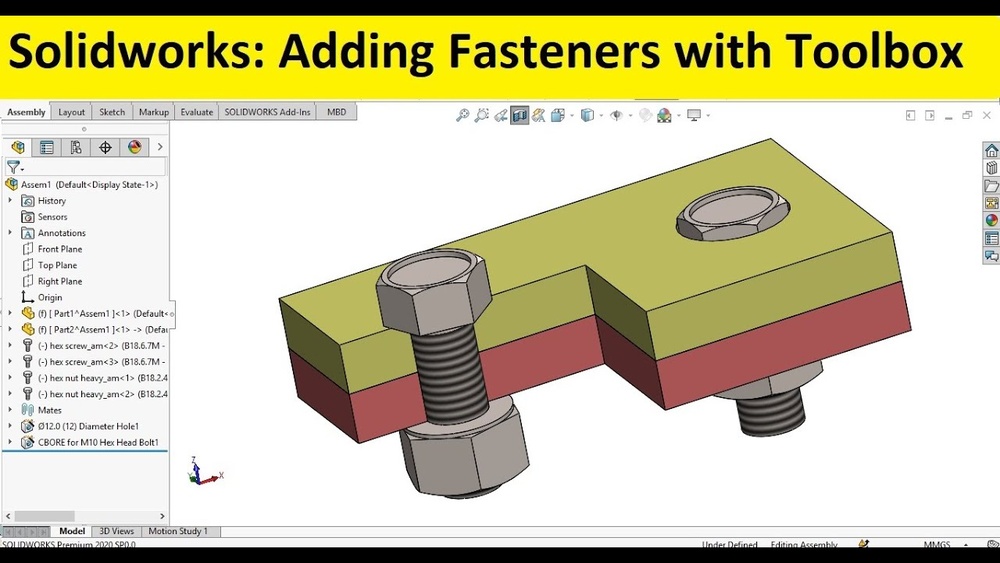This screenshot has height=563, width=1000.
Task: Switch to the Evaluate ribbon tab
Action: click(196, 112)
